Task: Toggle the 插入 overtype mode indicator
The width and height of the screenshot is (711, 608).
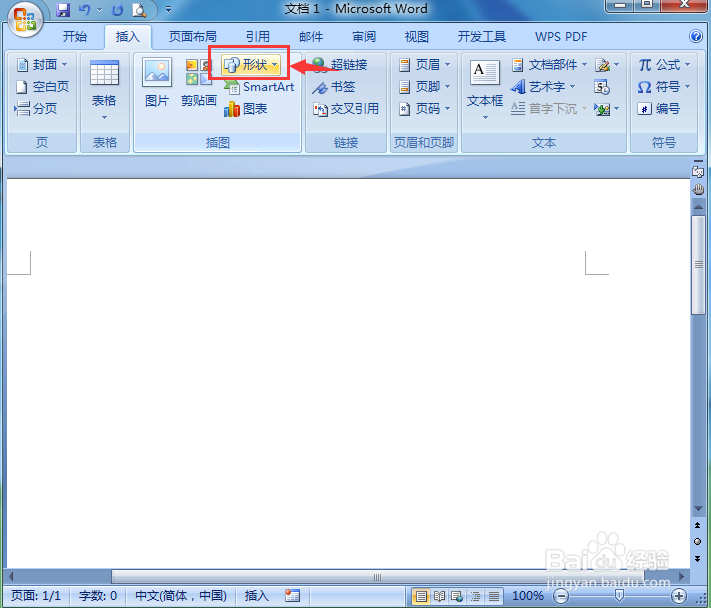Action: point(257,595)
